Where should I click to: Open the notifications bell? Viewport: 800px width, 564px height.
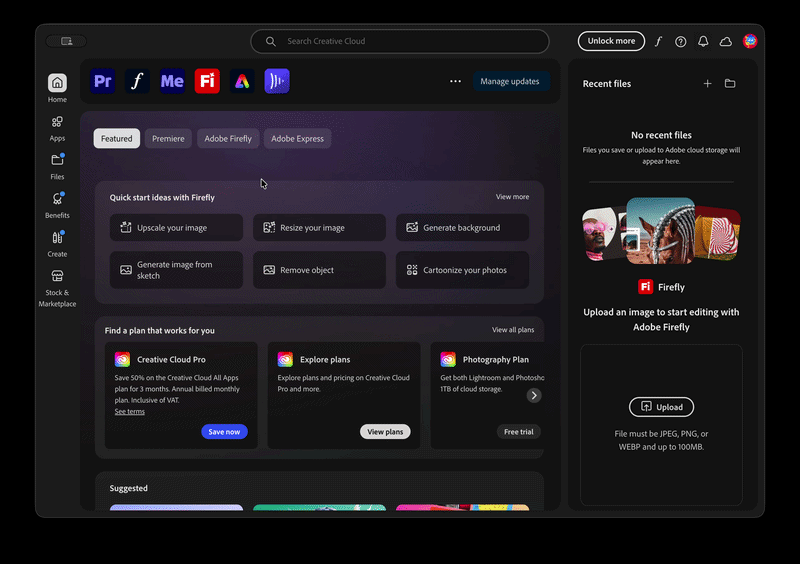(703, 41)
